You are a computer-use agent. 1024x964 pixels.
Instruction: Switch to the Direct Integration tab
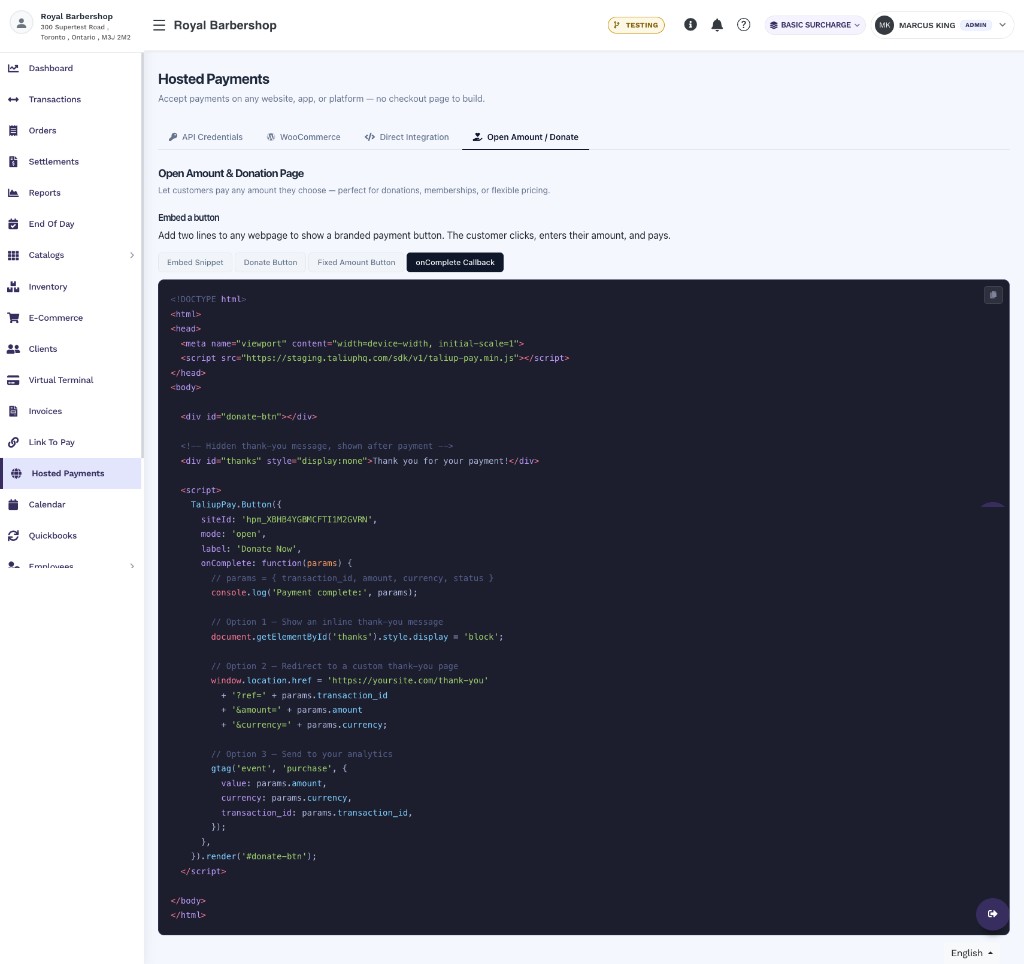[x=407, y=137]
